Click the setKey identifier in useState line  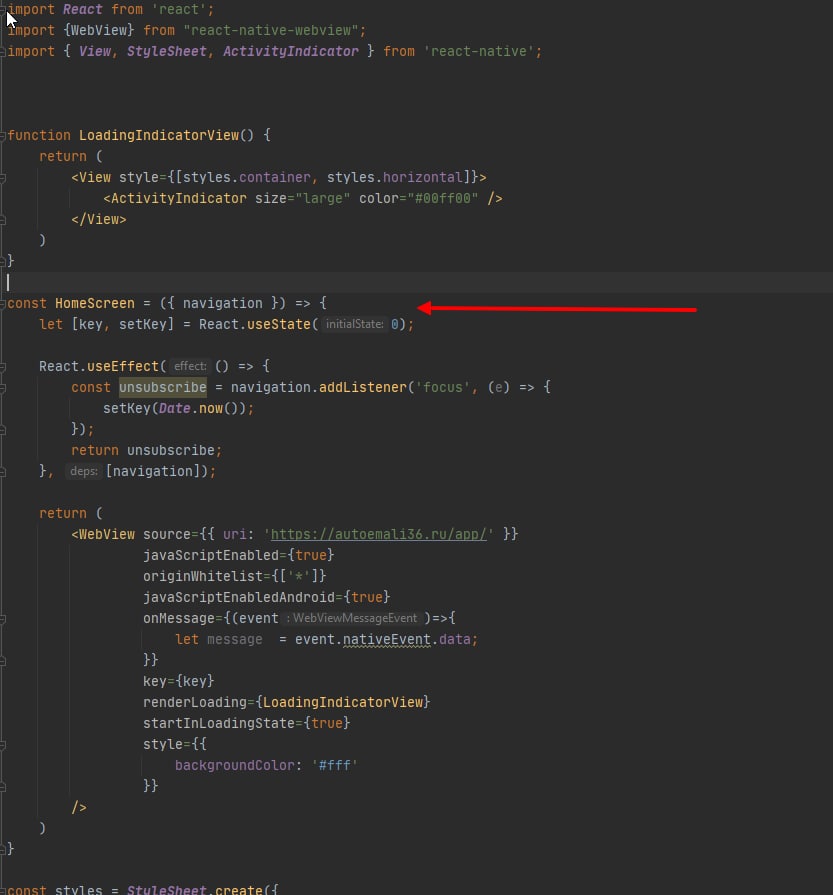click(143, 324)
